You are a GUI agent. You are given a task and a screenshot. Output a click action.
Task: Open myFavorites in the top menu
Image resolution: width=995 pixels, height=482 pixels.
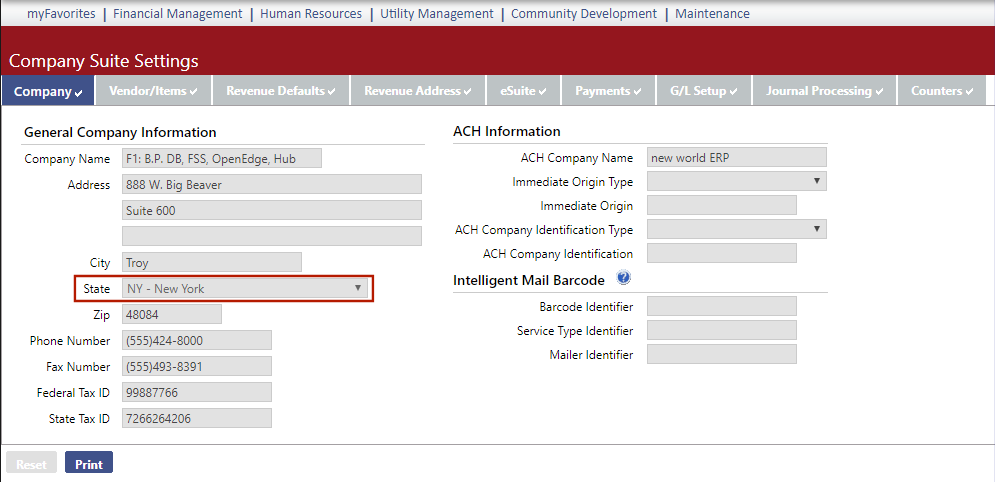coord(61,14)
